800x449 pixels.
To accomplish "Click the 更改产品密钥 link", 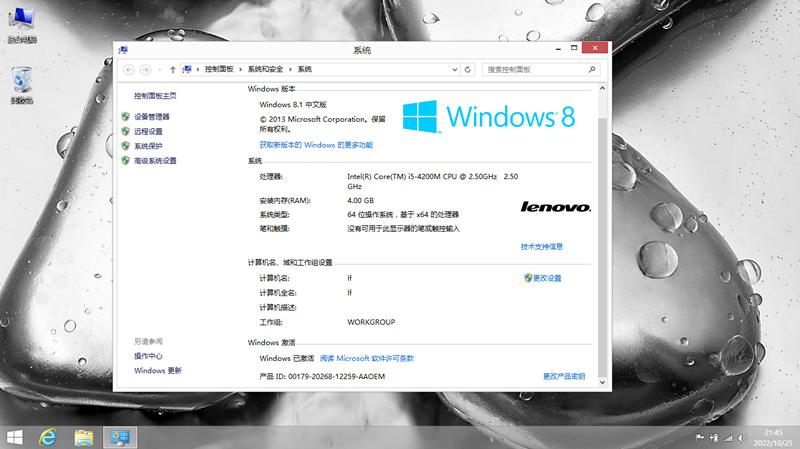I will point(564,377).
